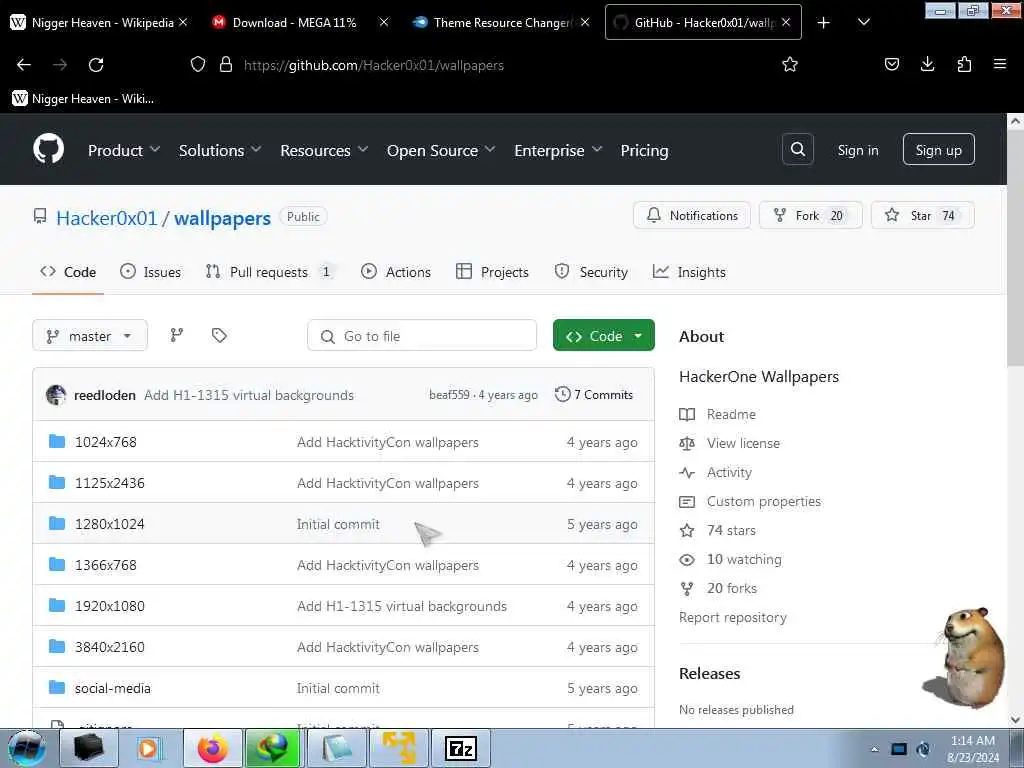Open the Pocket save icon in toolbar
Screen dimensions: 1024x768
pos(891,64)
